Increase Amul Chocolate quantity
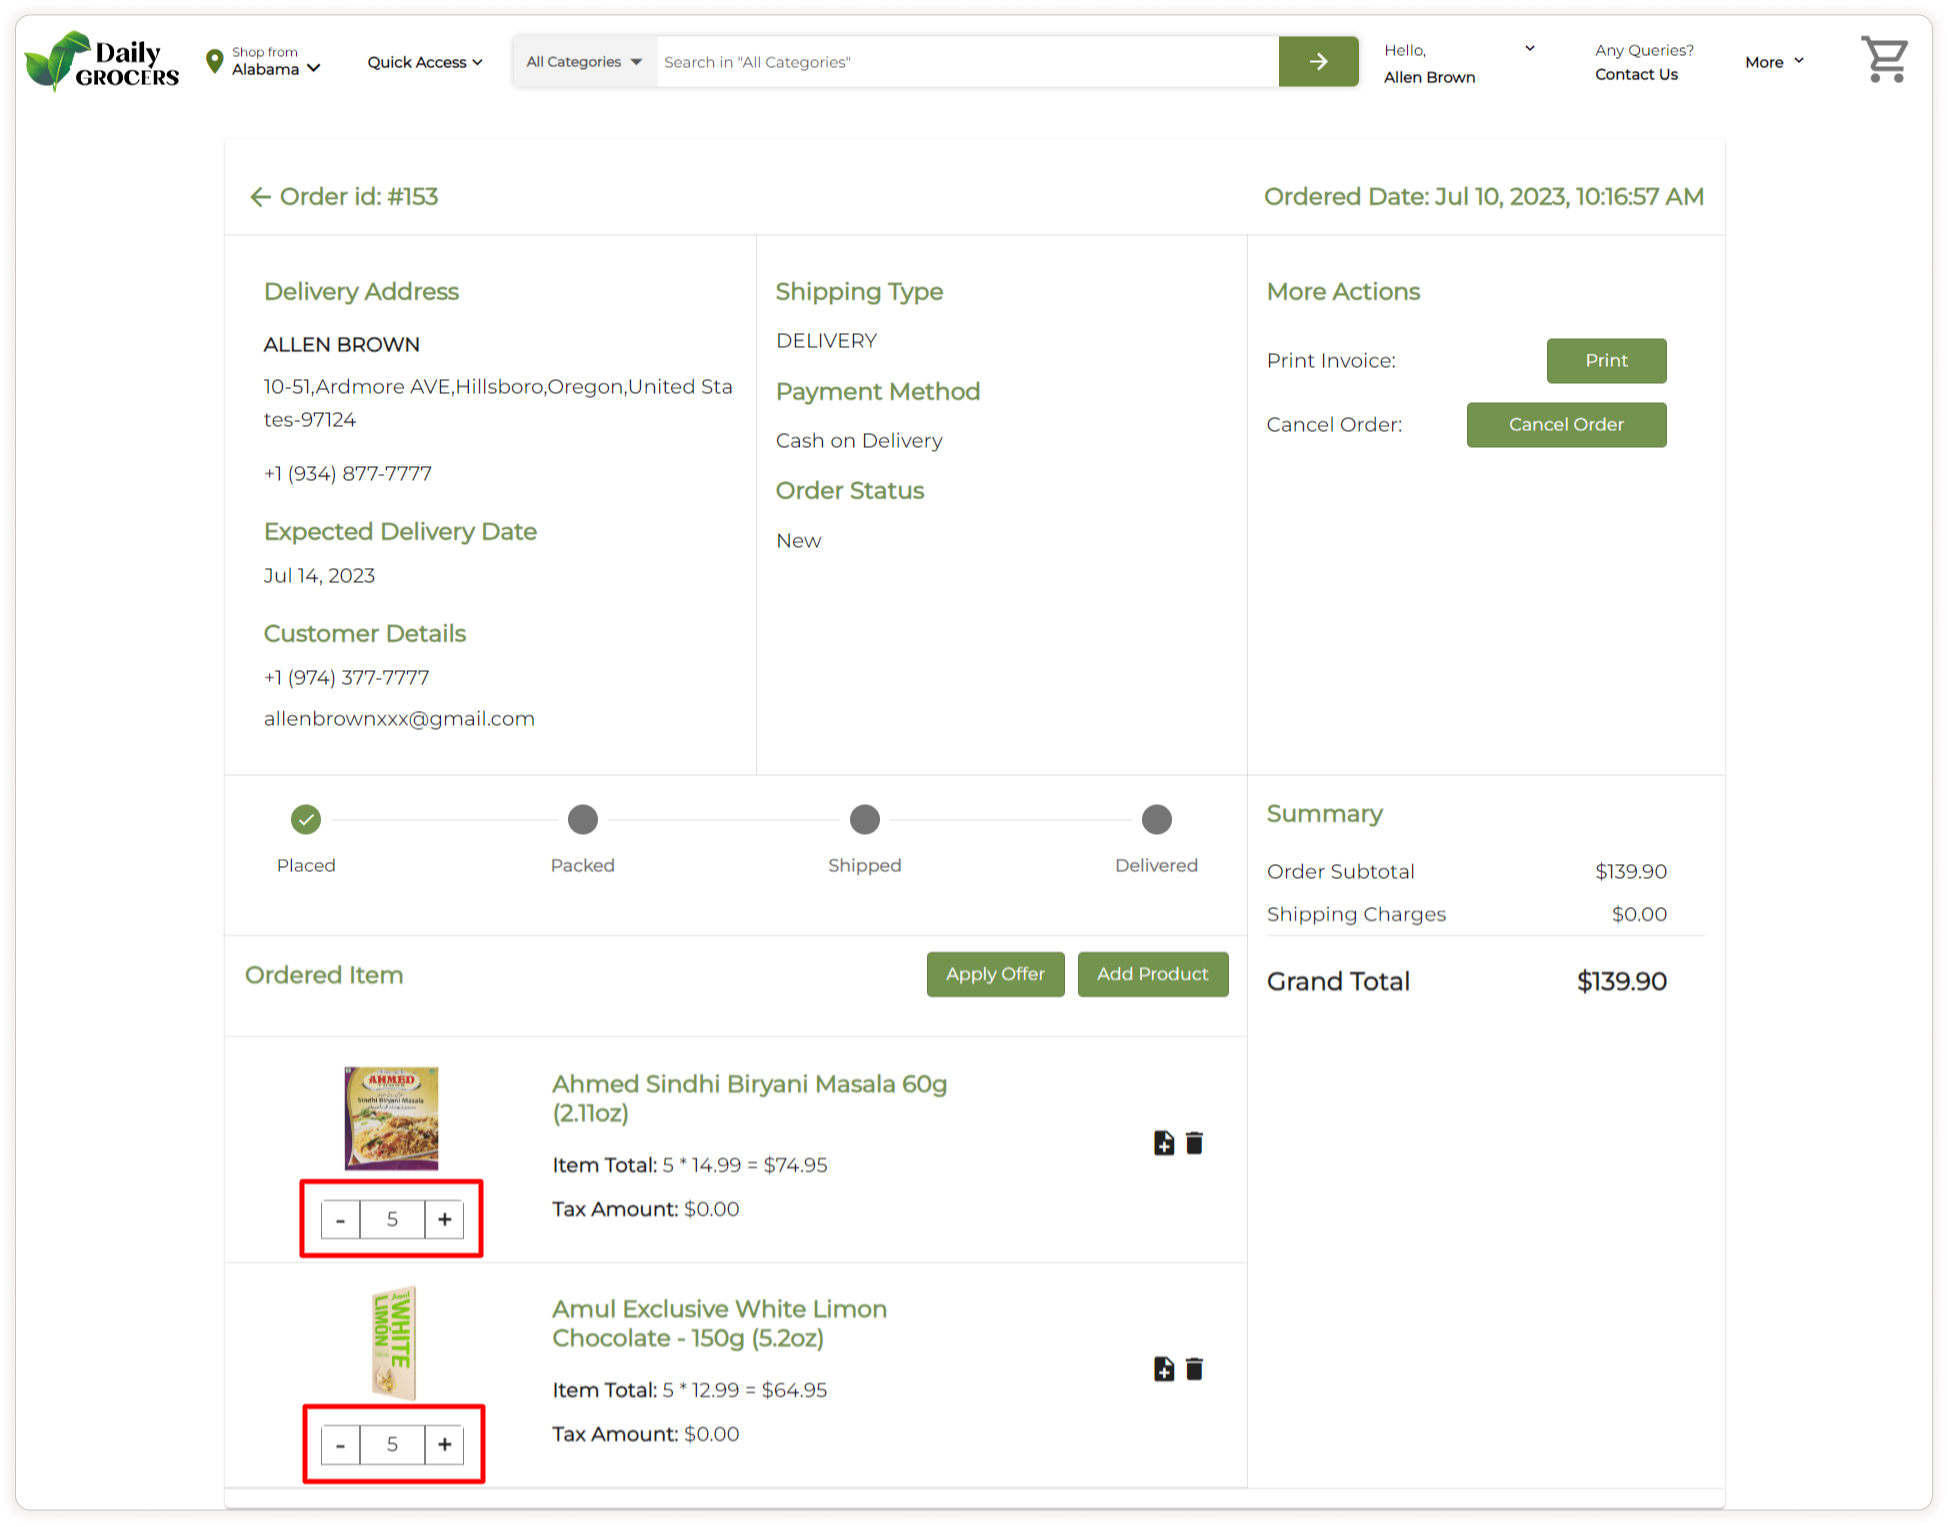1948x1527 pixels. (x=444, y=1445)
